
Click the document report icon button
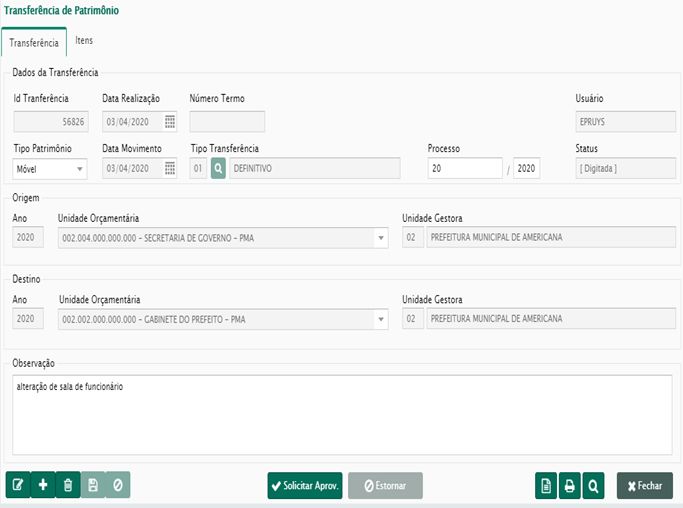click(546, 485)
